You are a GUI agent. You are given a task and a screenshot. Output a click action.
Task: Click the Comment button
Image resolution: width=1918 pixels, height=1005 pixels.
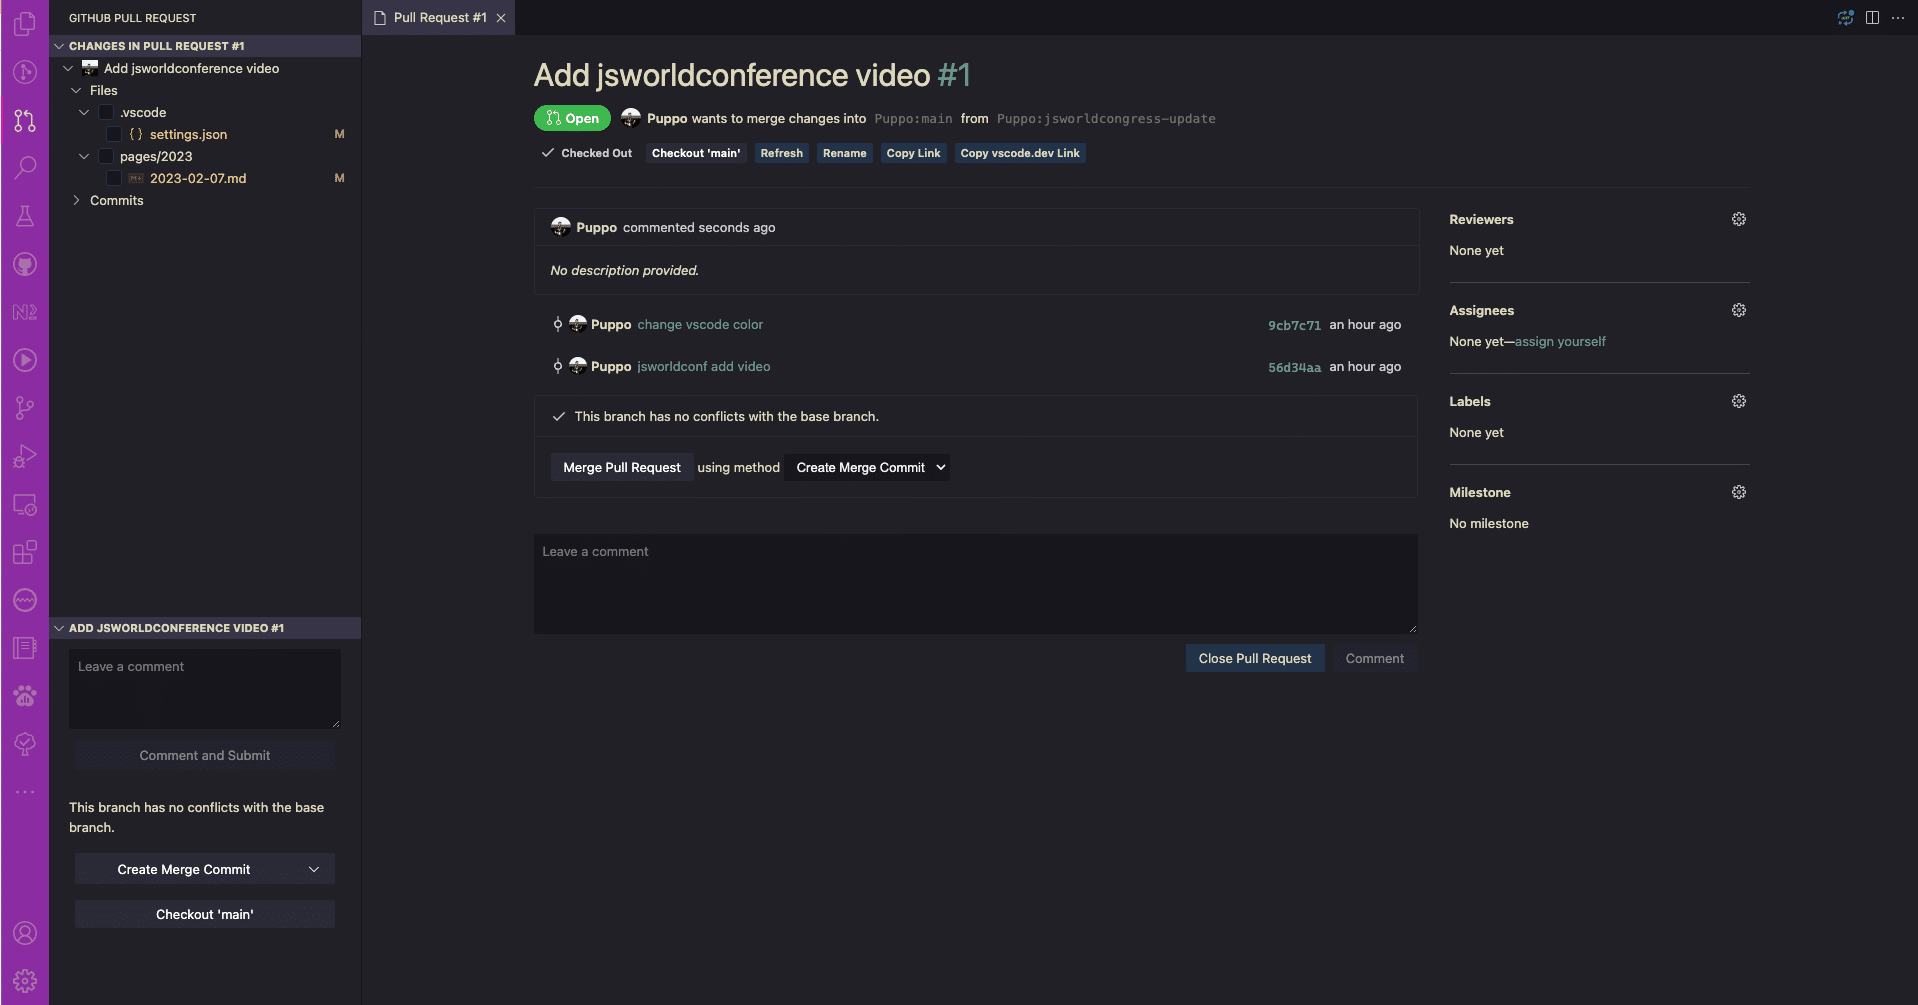tap(1374, 658)
